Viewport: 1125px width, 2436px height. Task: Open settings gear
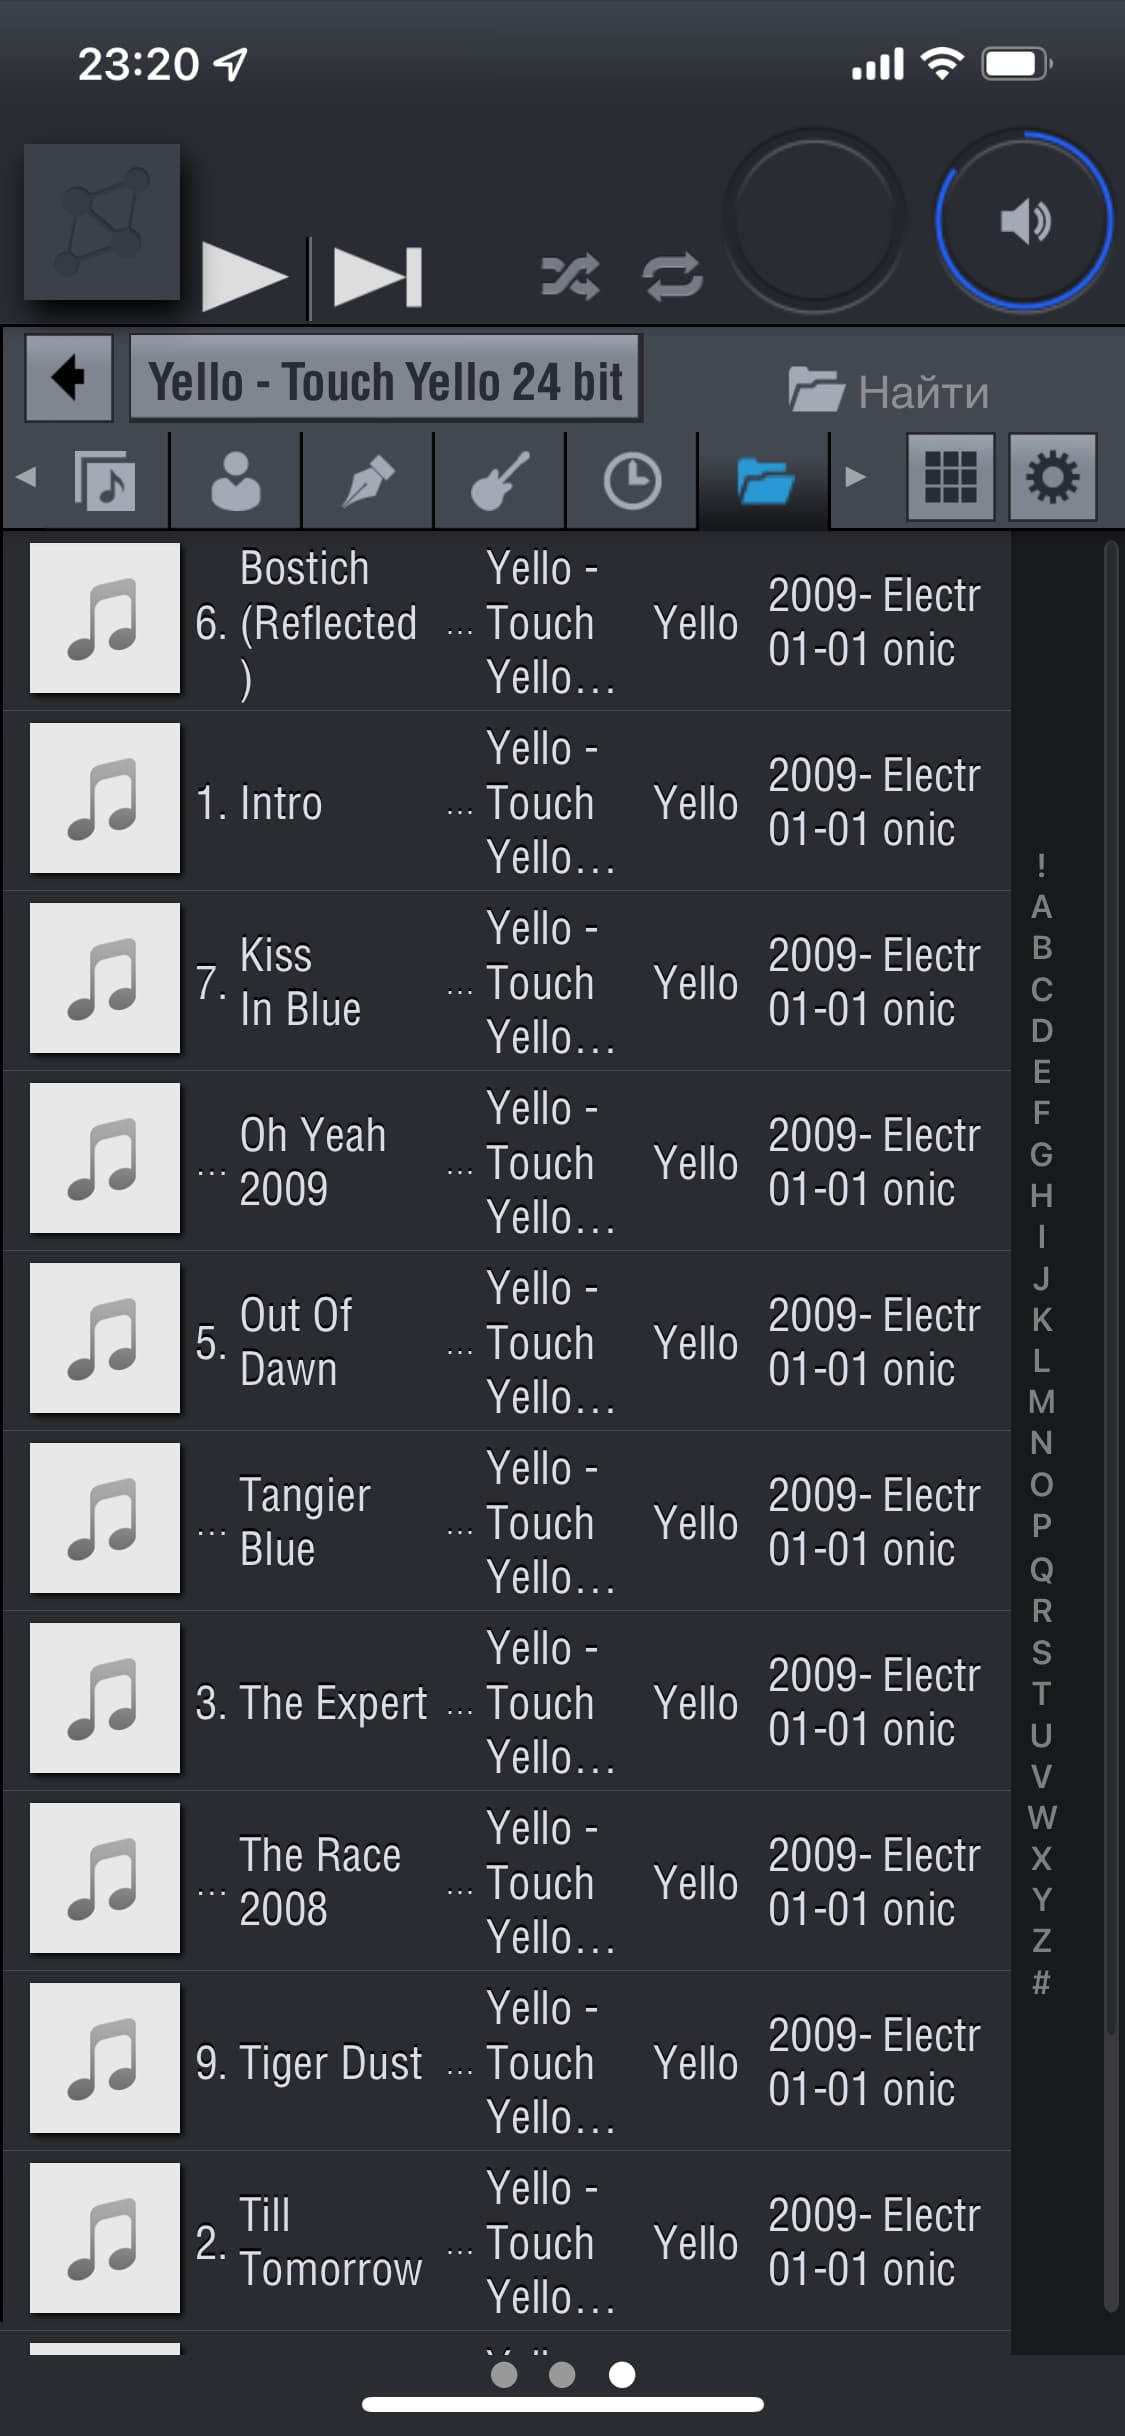1053,477
